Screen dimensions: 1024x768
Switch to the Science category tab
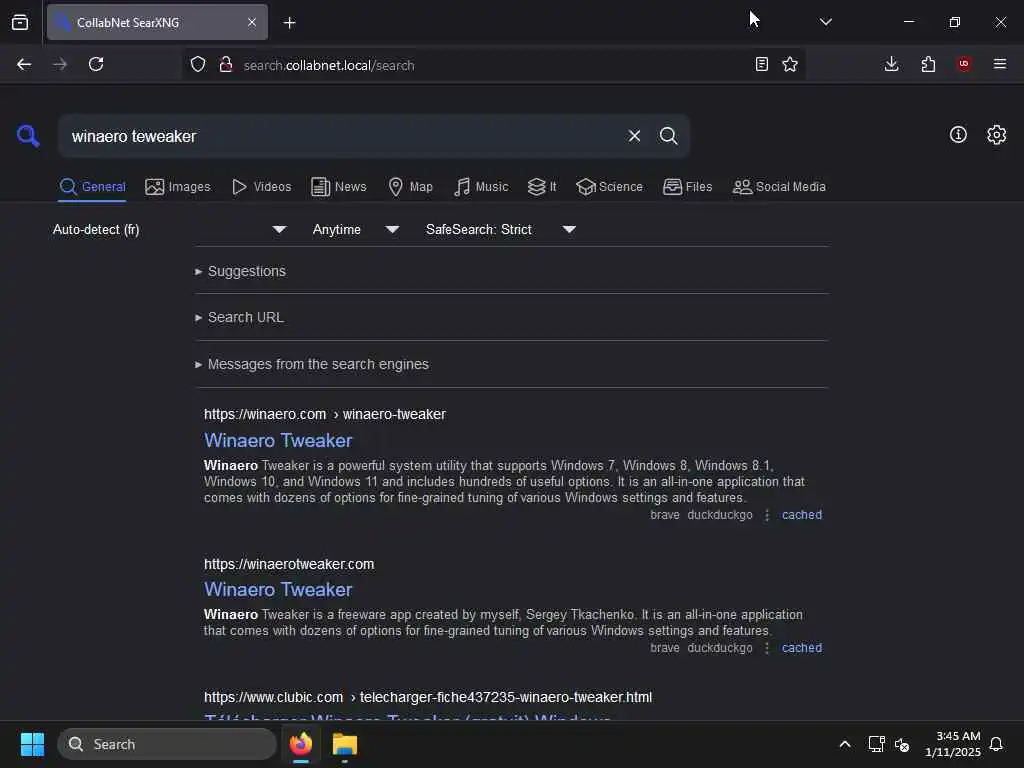(609, 187)
